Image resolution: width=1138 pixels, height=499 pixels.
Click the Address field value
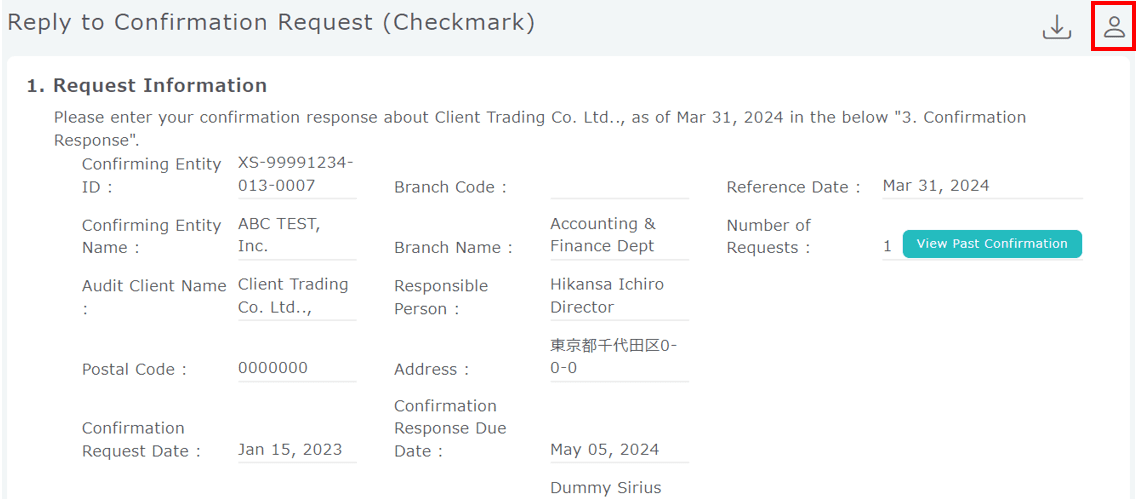click(x=619, y=357)
